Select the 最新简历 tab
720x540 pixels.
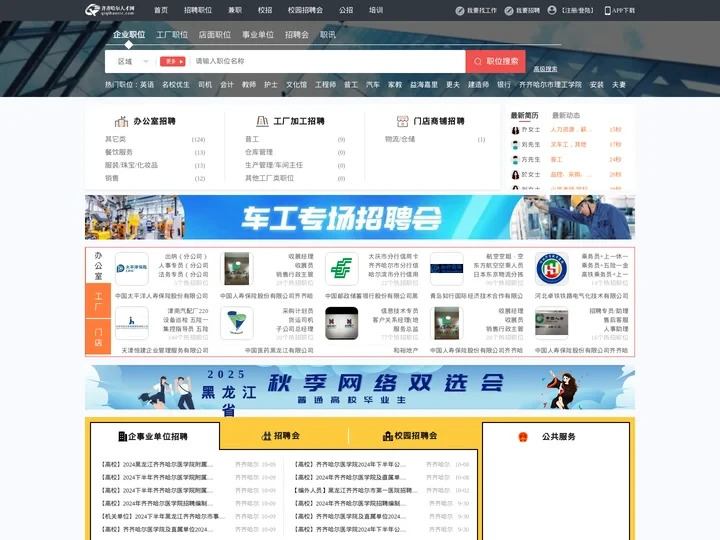pyautogui.click(x=524, y=115)
